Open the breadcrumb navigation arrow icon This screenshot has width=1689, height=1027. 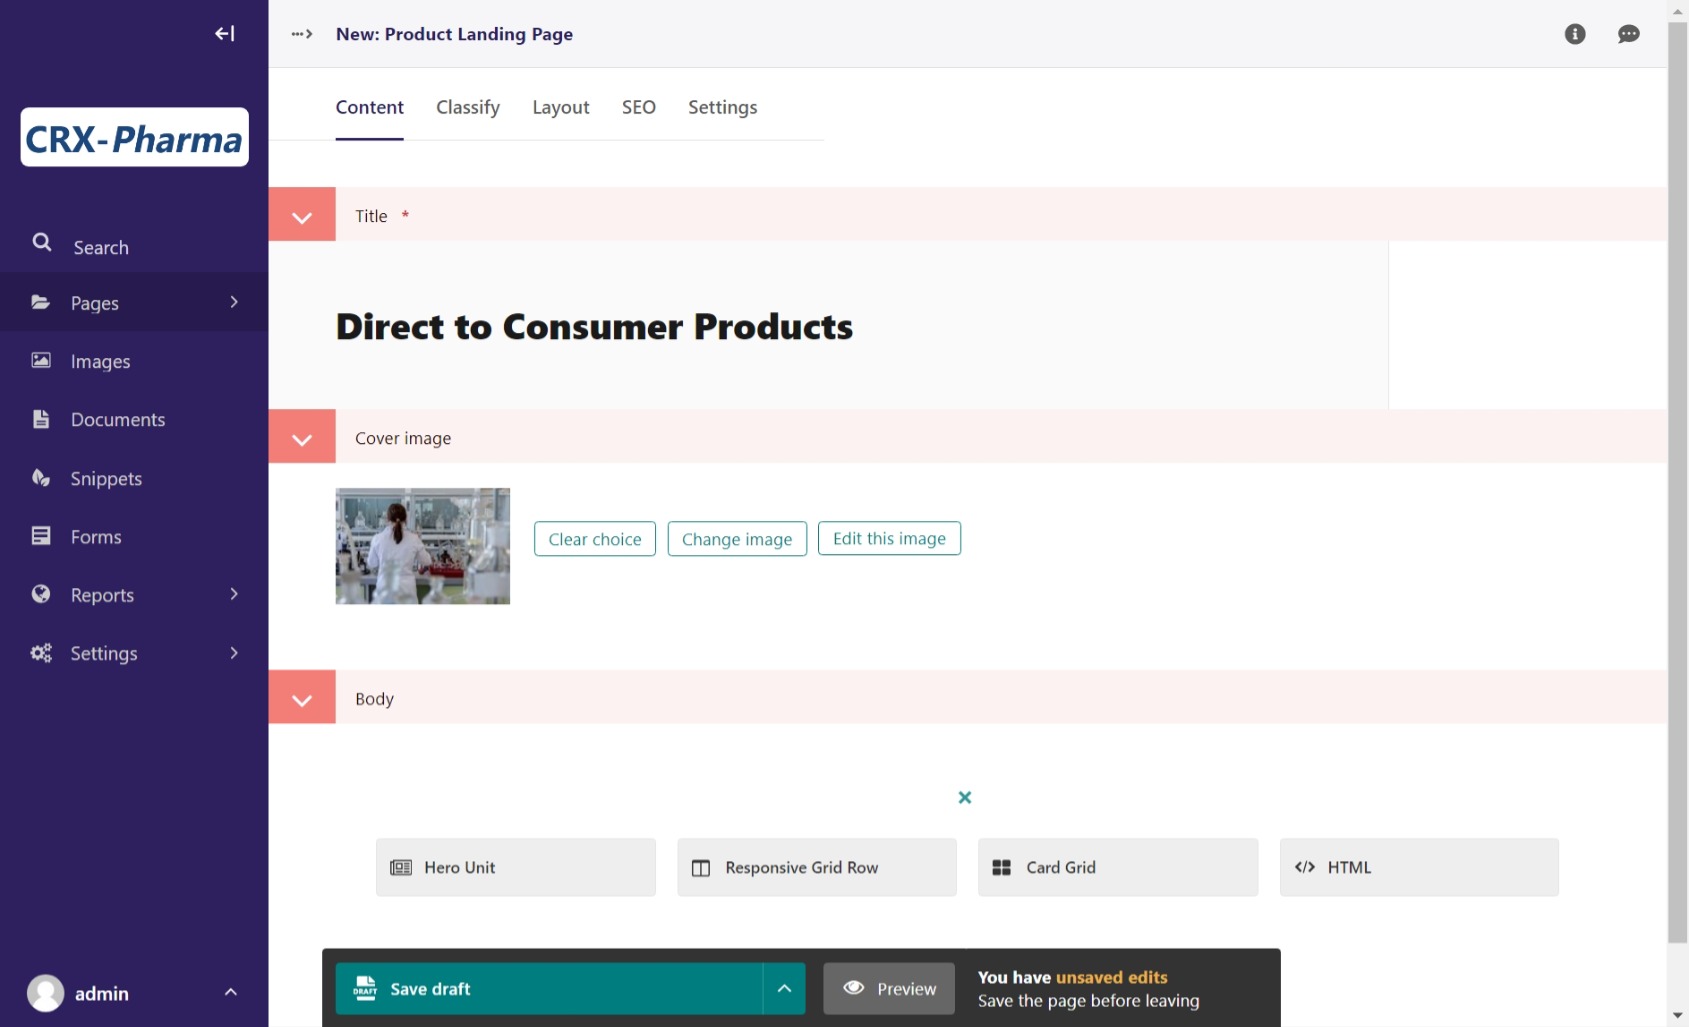[x=302, y=34]
